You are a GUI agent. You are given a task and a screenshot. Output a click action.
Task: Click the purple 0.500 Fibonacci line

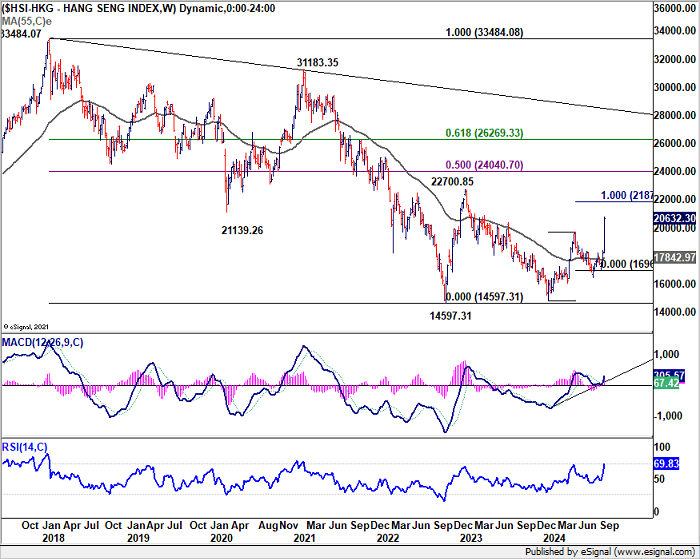pyautogui.click(x=350, y=171)
